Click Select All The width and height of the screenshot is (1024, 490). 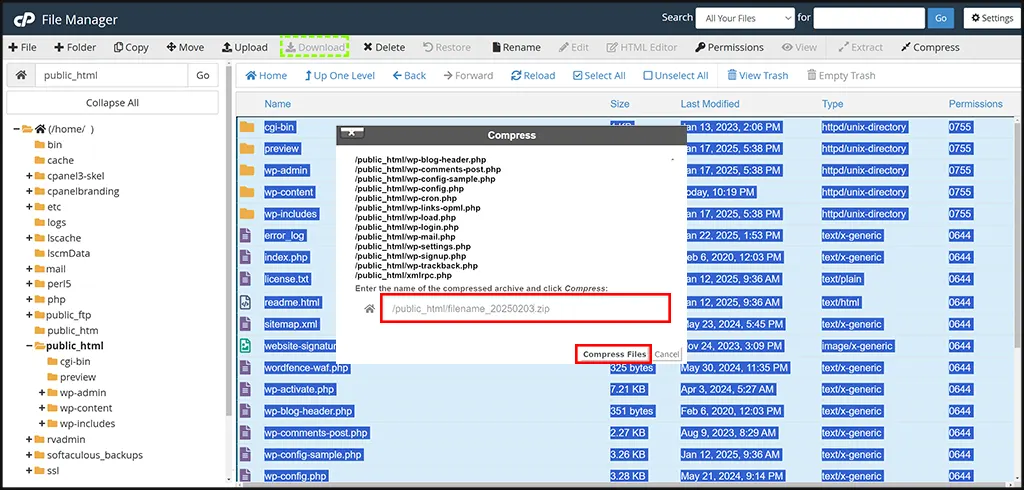(x=599, y=75)
